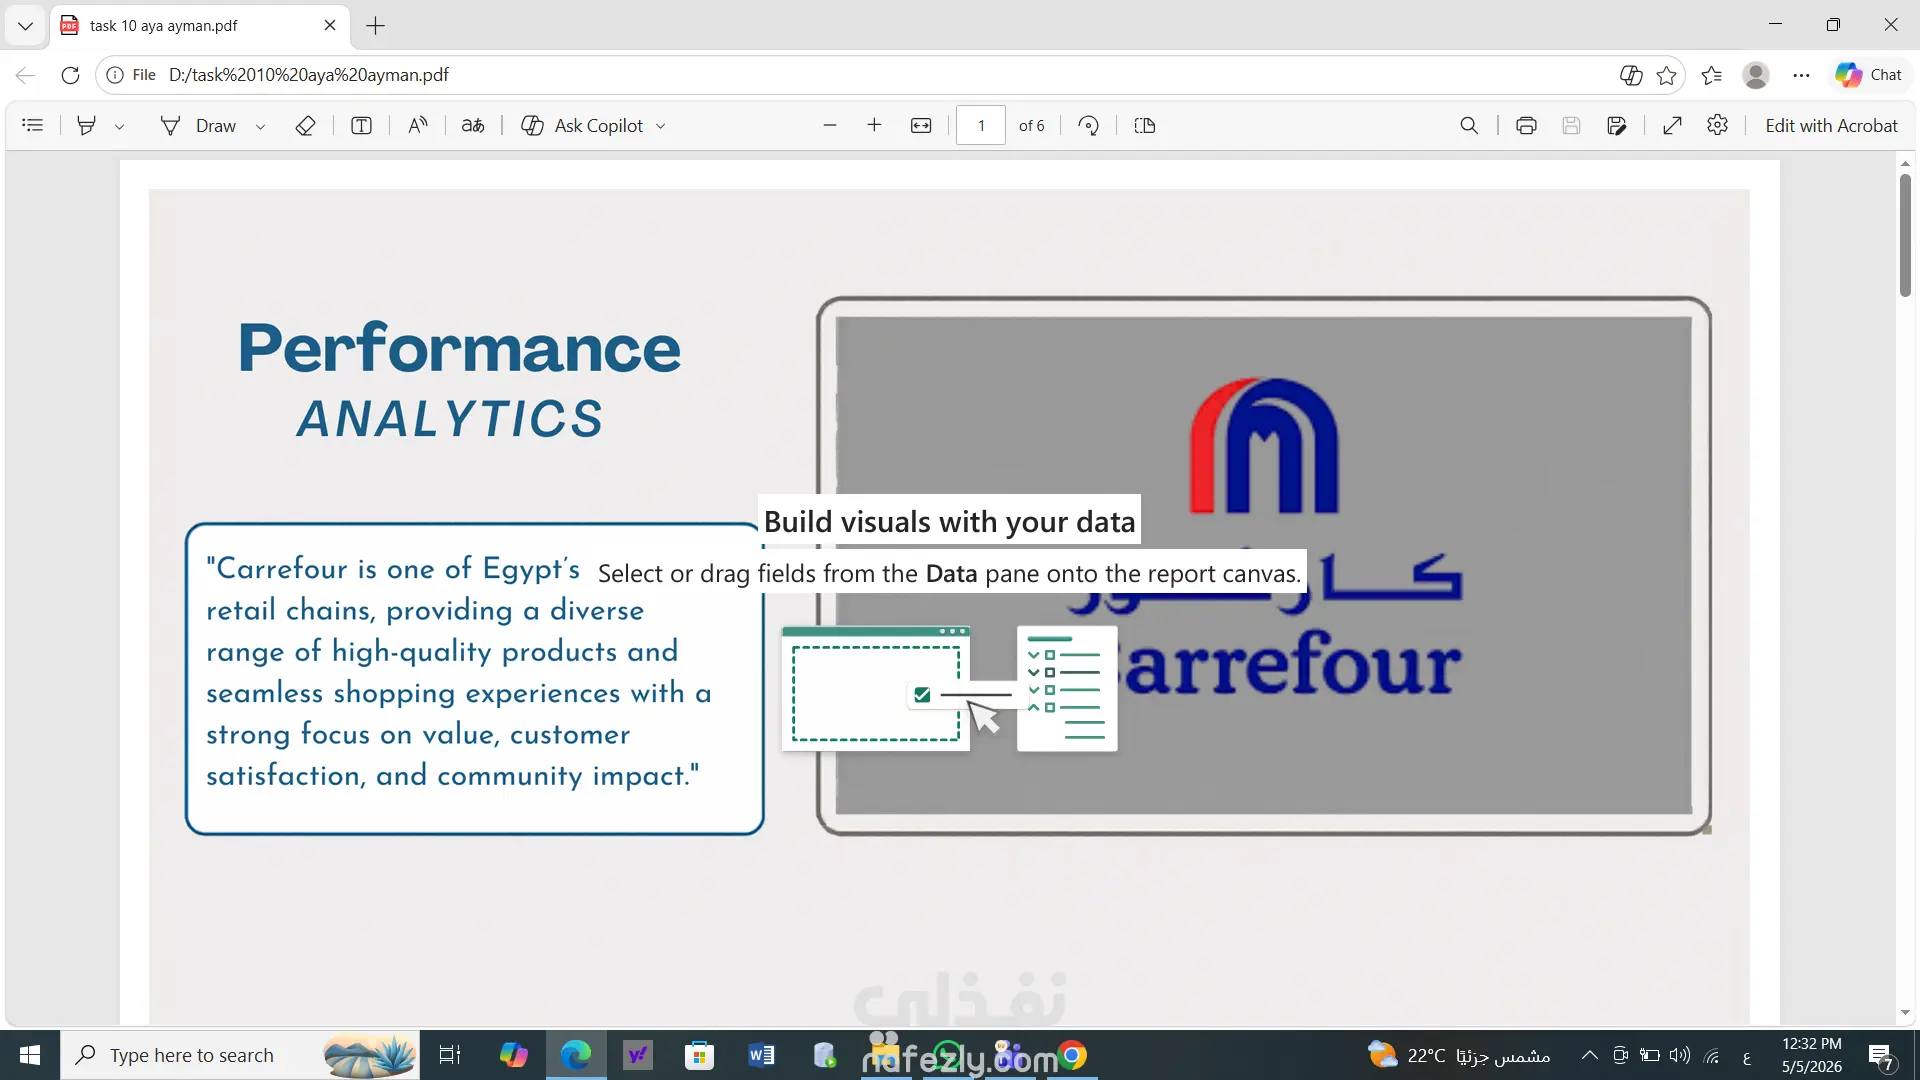The height and width of the screenshot is (1080, 1920).
Task: Click the Translate icon
Action: [473, 126]
